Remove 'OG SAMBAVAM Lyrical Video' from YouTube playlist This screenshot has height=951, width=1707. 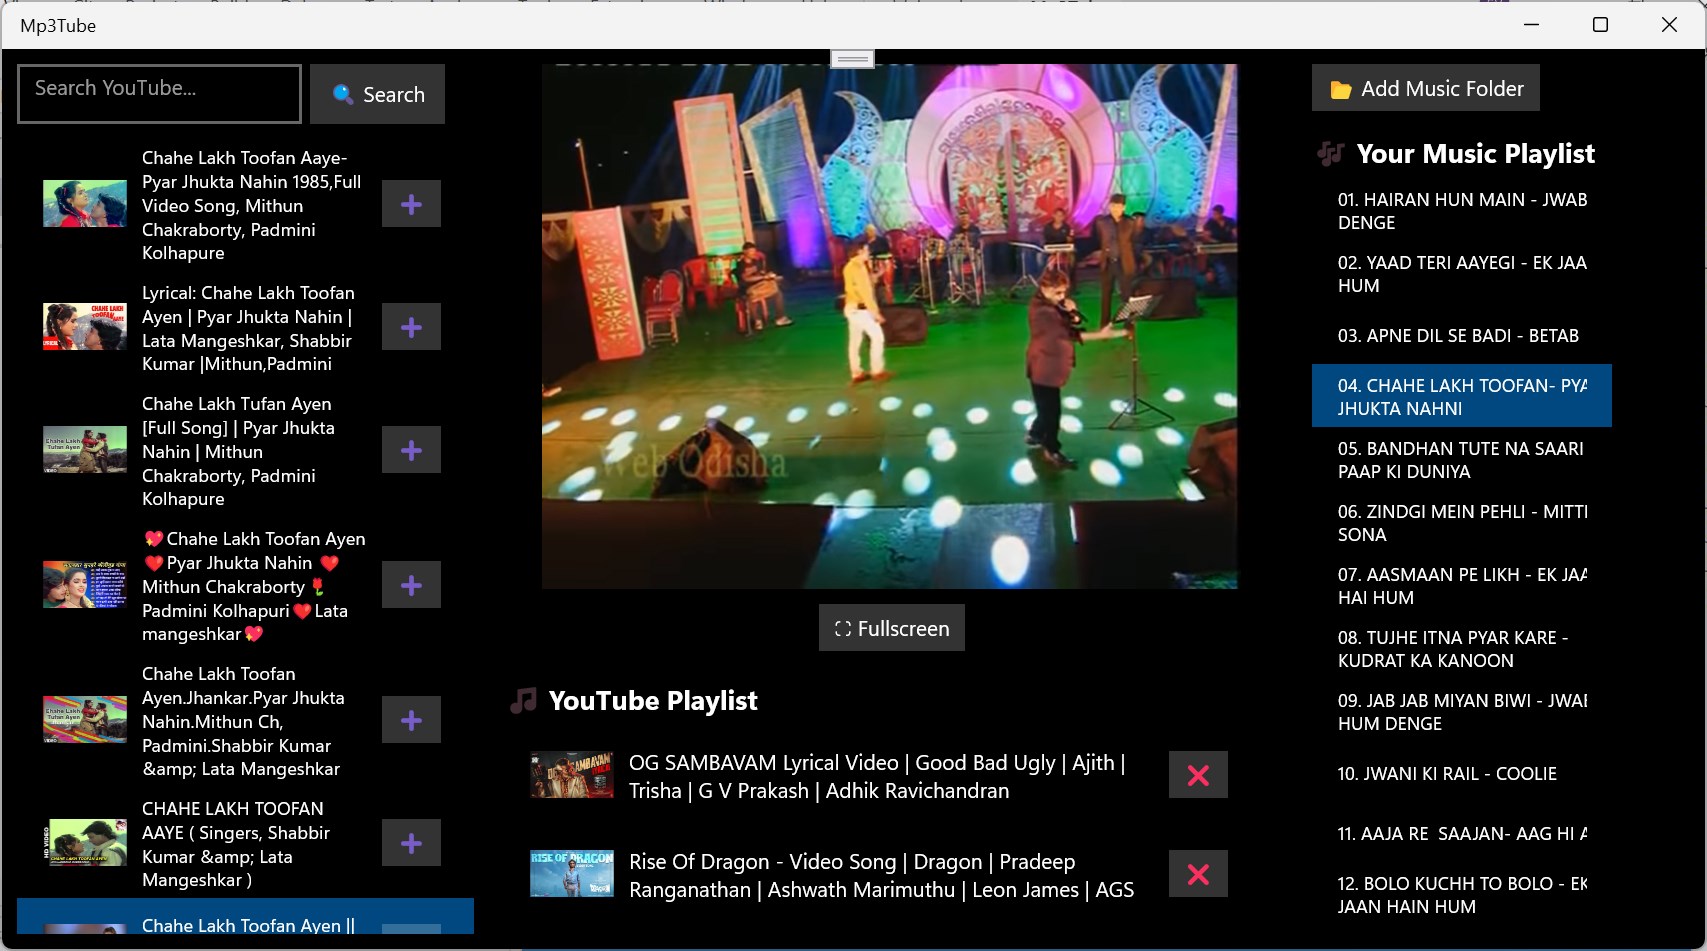tap(1197, 775)
